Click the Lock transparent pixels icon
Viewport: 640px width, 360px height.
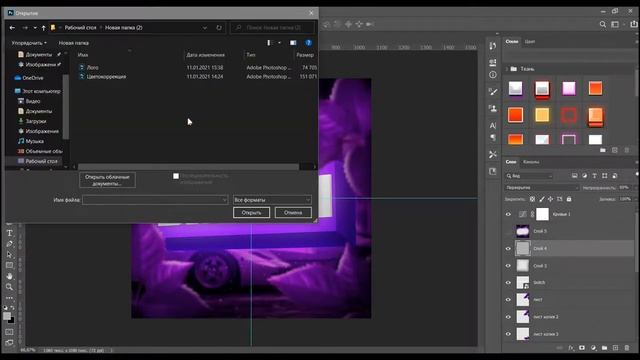[532, 199]
